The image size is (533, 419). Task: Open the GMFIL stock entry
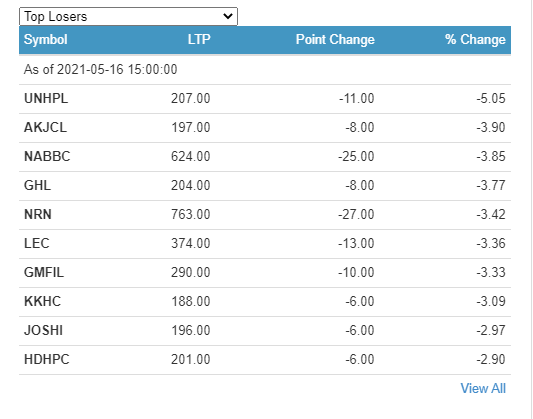(x=44, y=273)
